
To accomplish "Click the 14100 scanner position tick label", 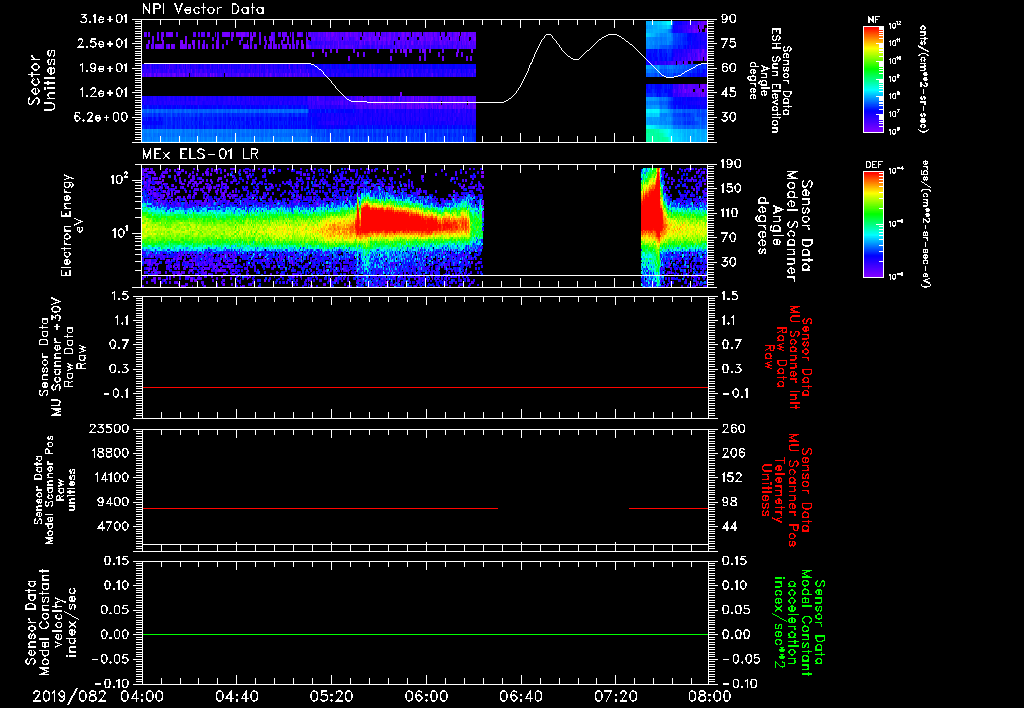I will click(110, 477).
